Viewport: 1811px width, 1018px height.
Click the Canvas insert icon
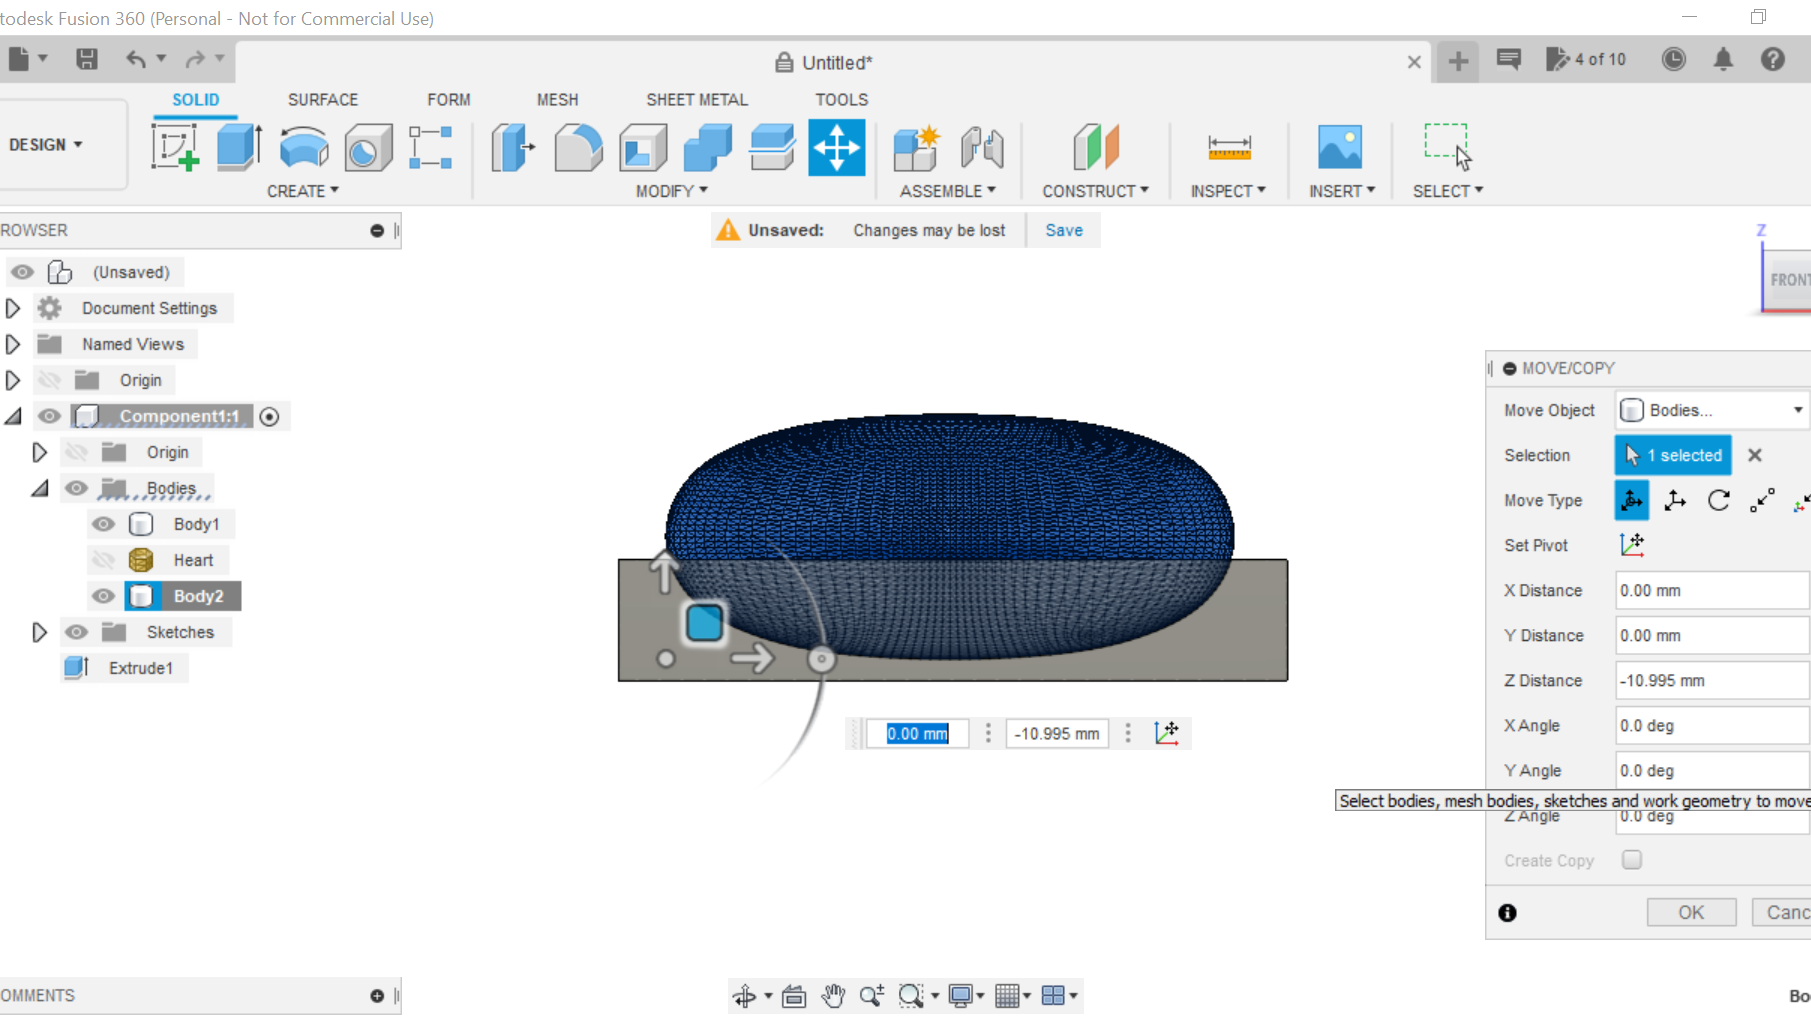1340,147
